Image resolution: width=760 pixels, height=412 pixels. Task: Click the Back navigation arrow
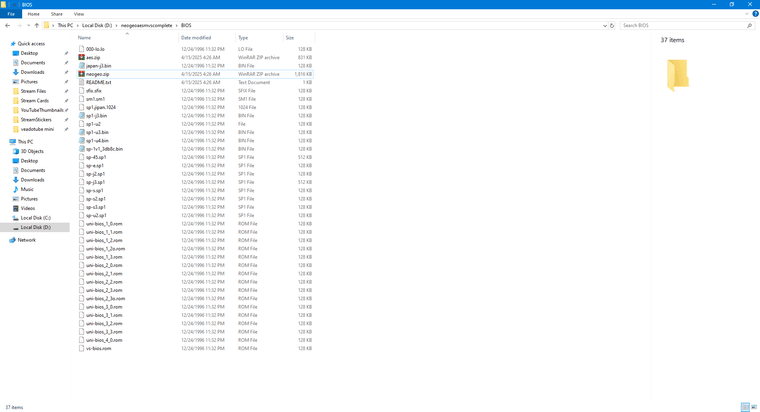8,25
